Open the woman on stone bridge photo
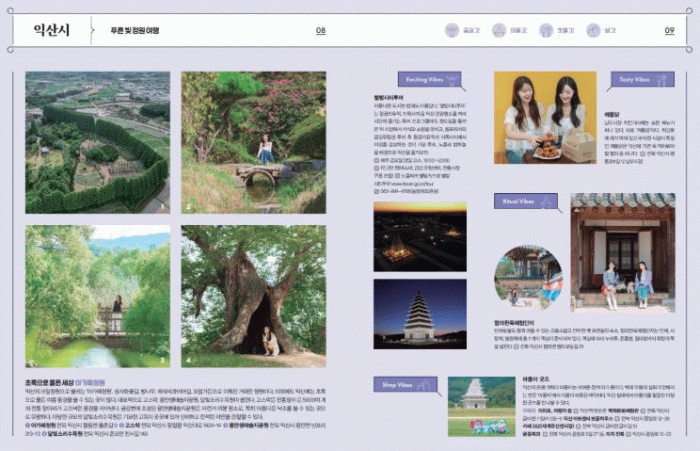 pos(253,142)
